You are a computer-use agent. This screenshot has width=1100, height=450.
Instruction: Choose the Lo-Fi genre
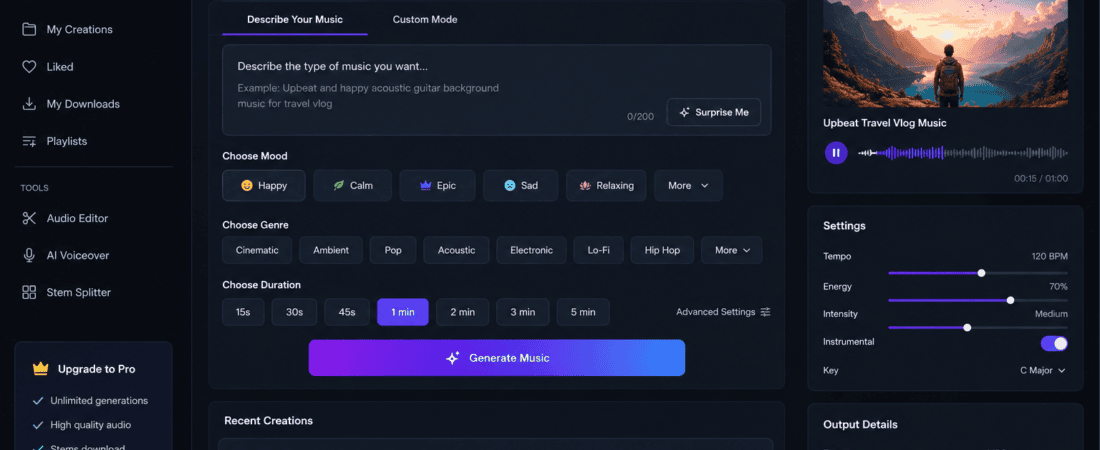click(x=598, y=250)
